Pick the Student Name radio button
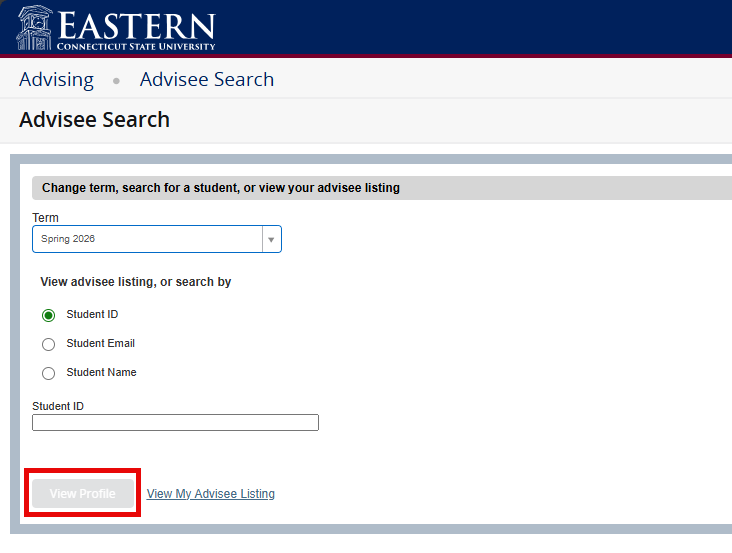732x553 pixels. (48, 373)
